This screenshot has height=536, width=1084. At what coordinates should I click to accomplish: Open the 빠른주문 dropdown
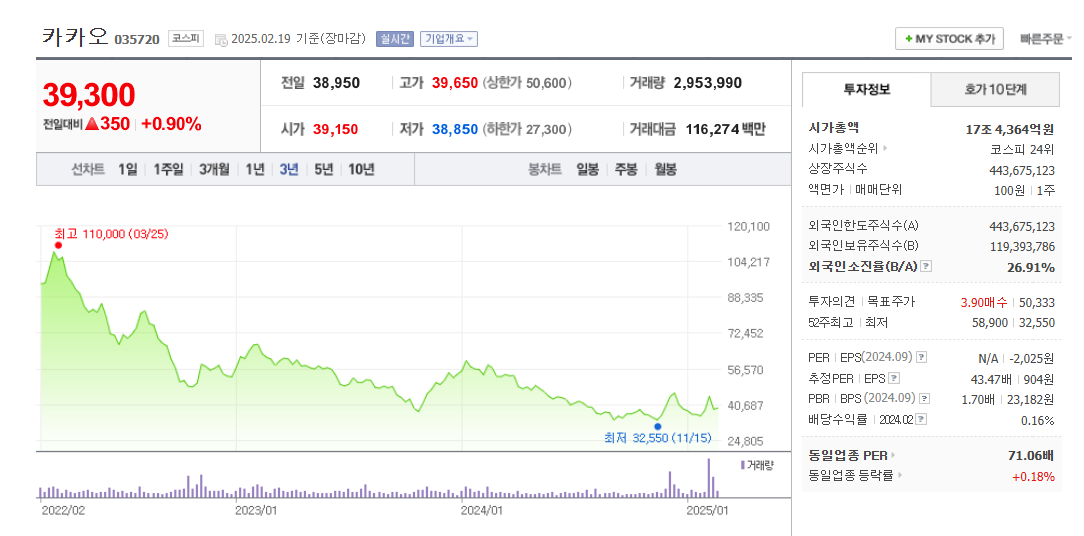click(x=1046, y=39)
